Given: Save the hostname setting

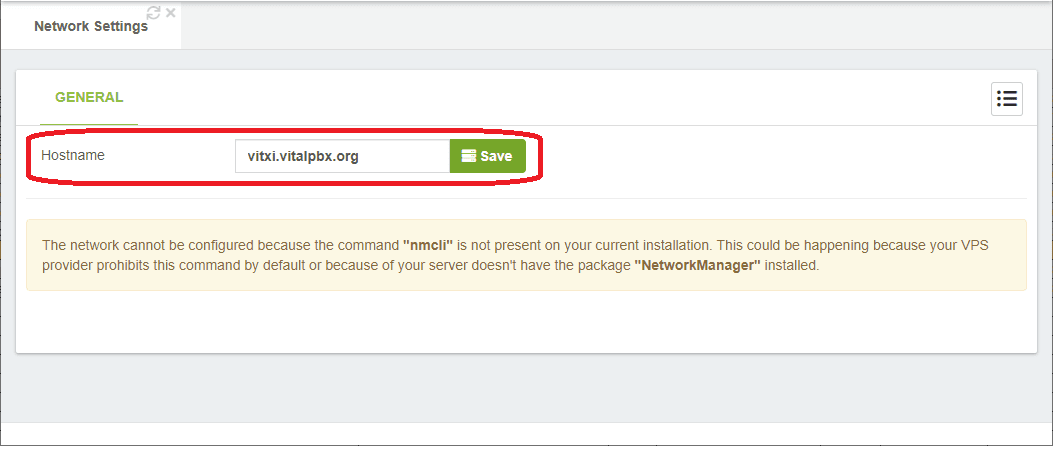Looking at the screenshot, I should point(488,156).
